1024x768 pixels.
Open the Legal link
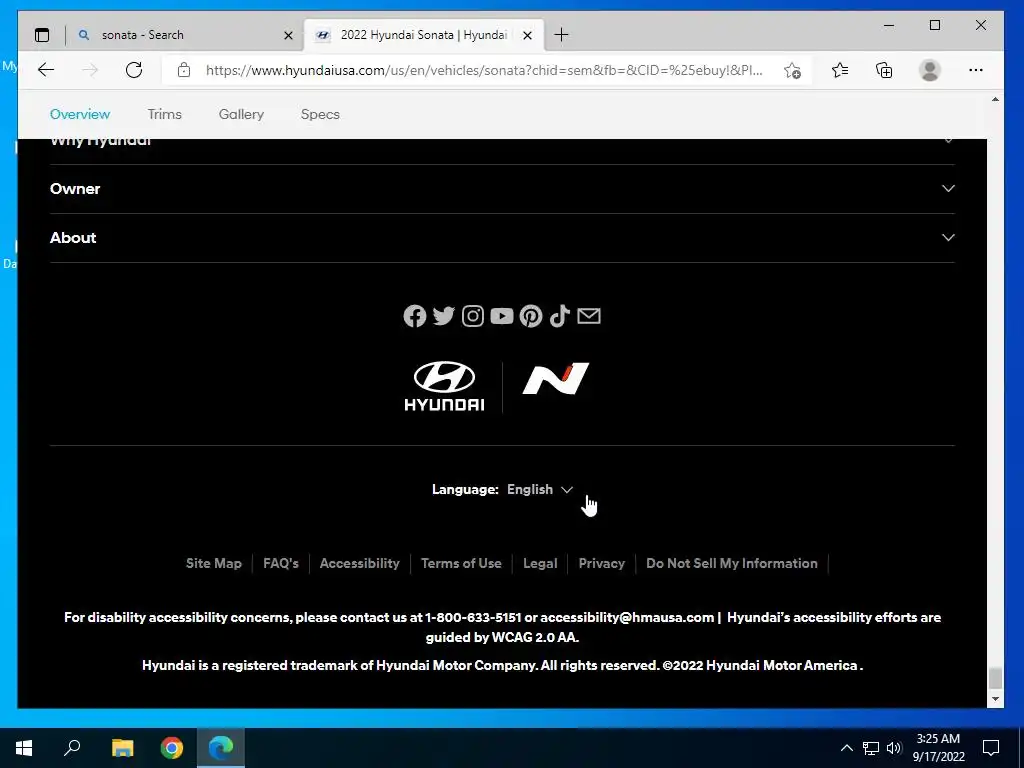click(x=540, y=564)
